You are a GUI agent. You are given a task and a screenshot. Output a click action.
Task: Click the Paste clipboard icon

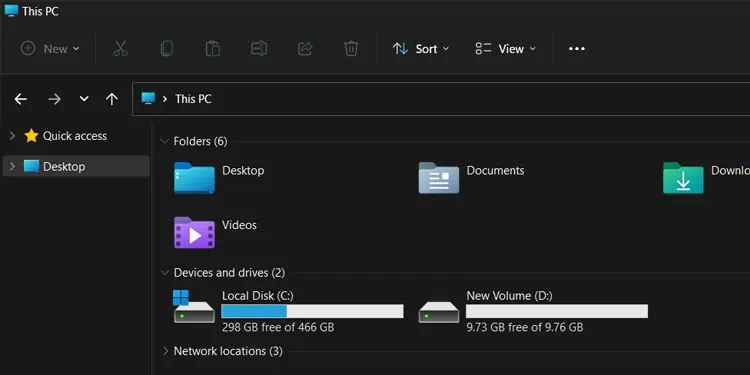[212, 49]
